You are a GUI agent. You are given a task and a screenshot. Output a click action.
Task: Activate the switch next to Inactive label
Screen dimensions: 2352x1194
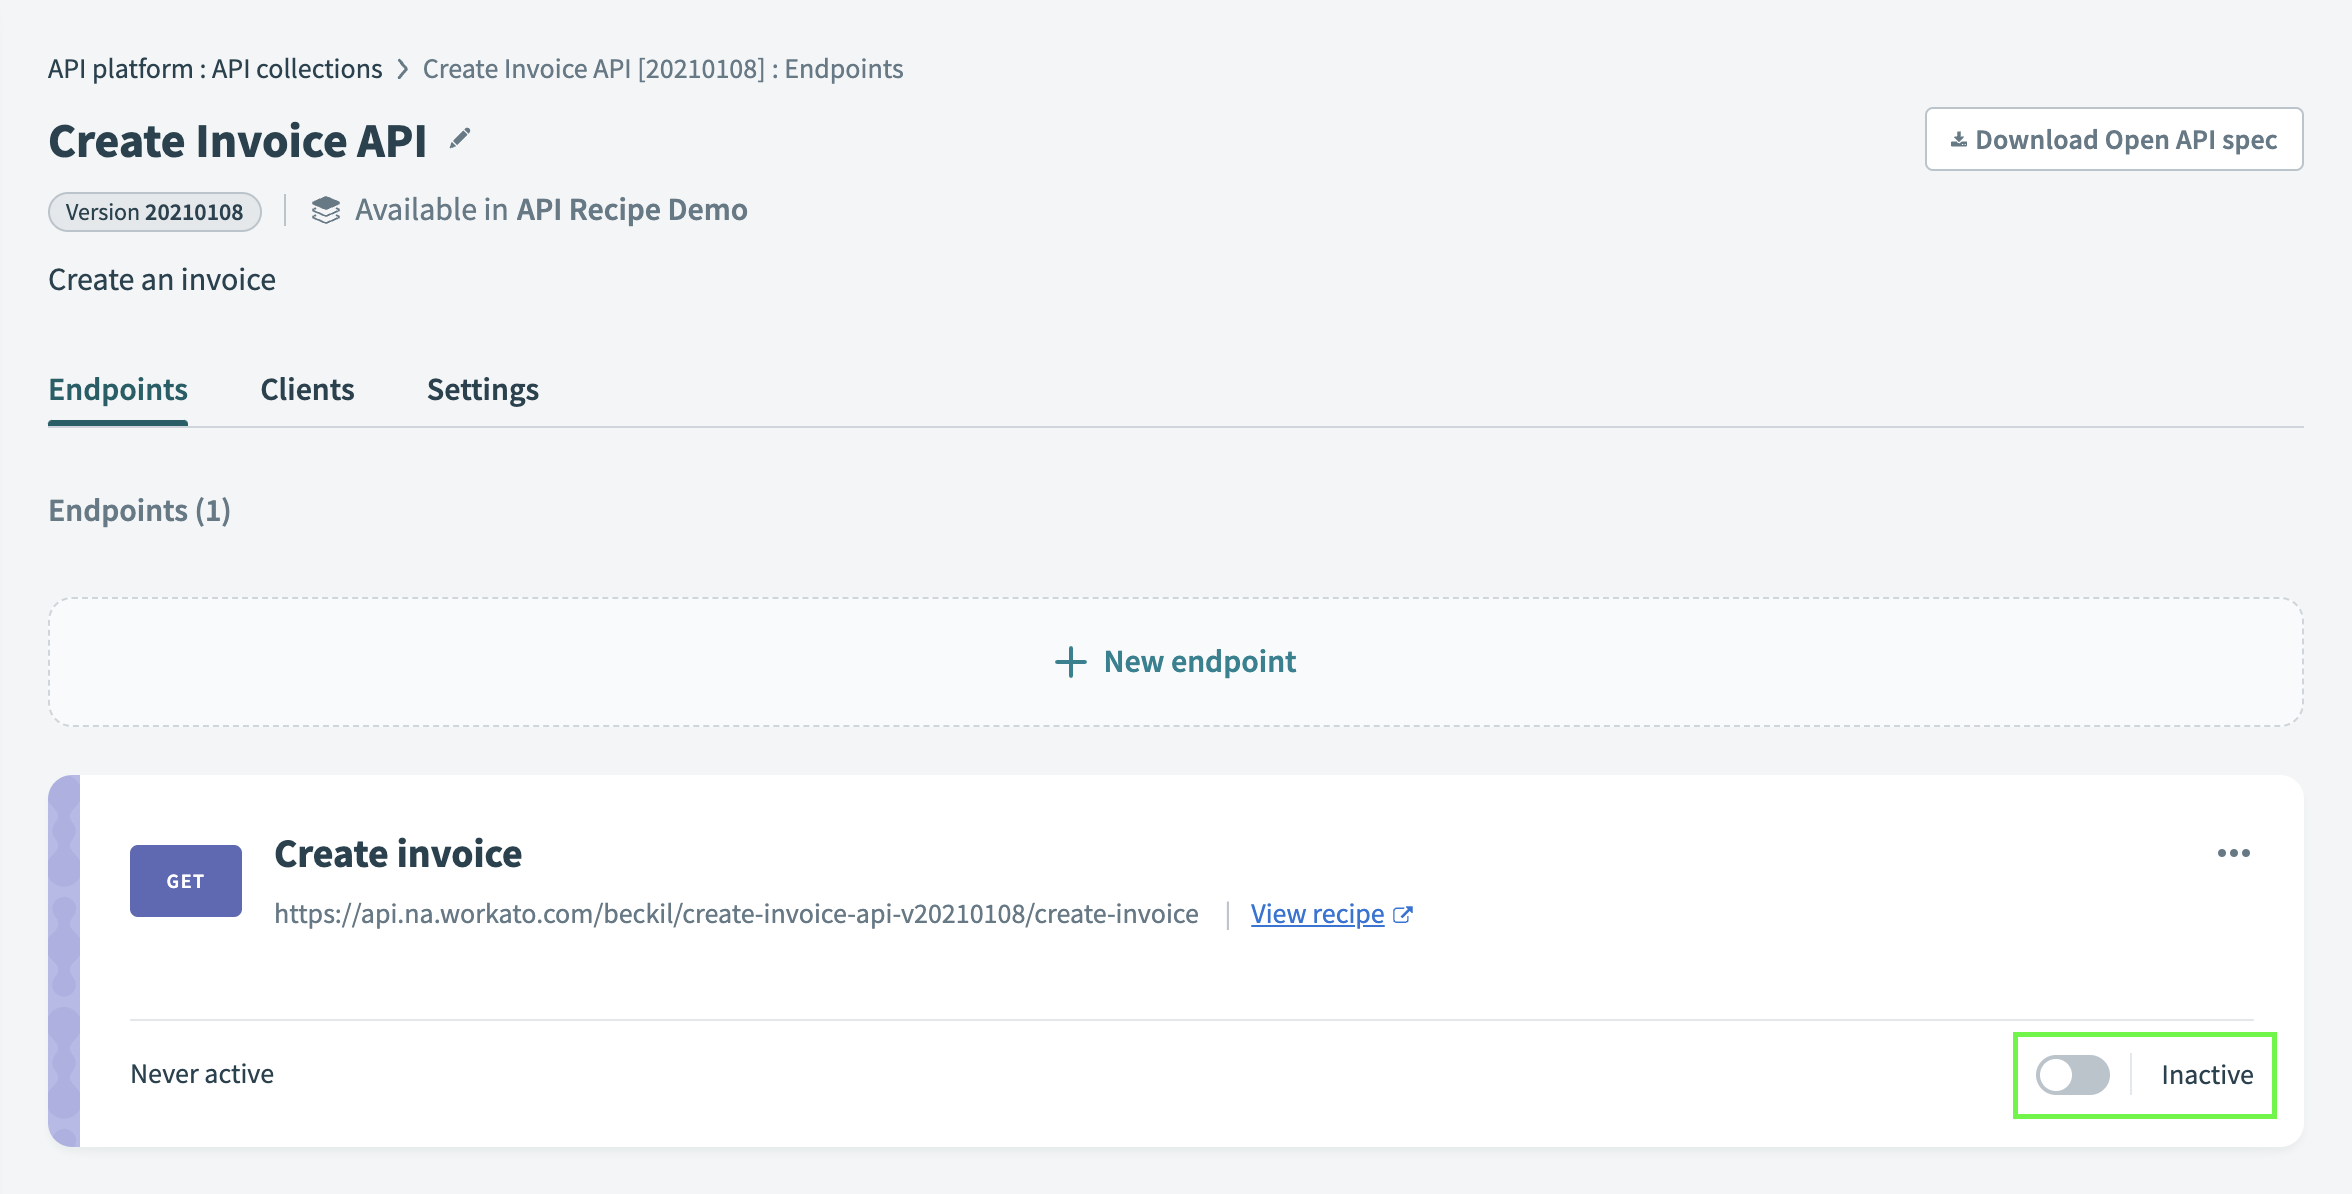tap(2072, 1075)
